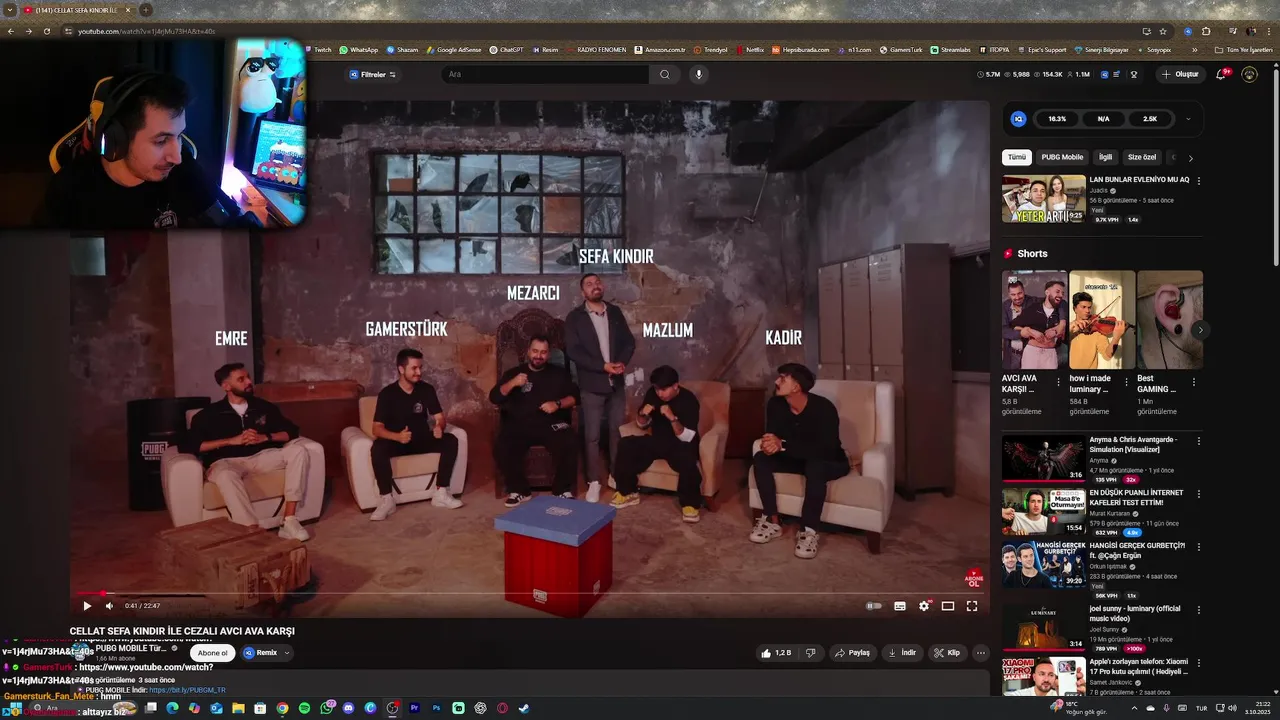Advance the Shorts shelf with the next arrow
The height and width of the screenshot is (720, 1280).
click(x=1200, y=330)
